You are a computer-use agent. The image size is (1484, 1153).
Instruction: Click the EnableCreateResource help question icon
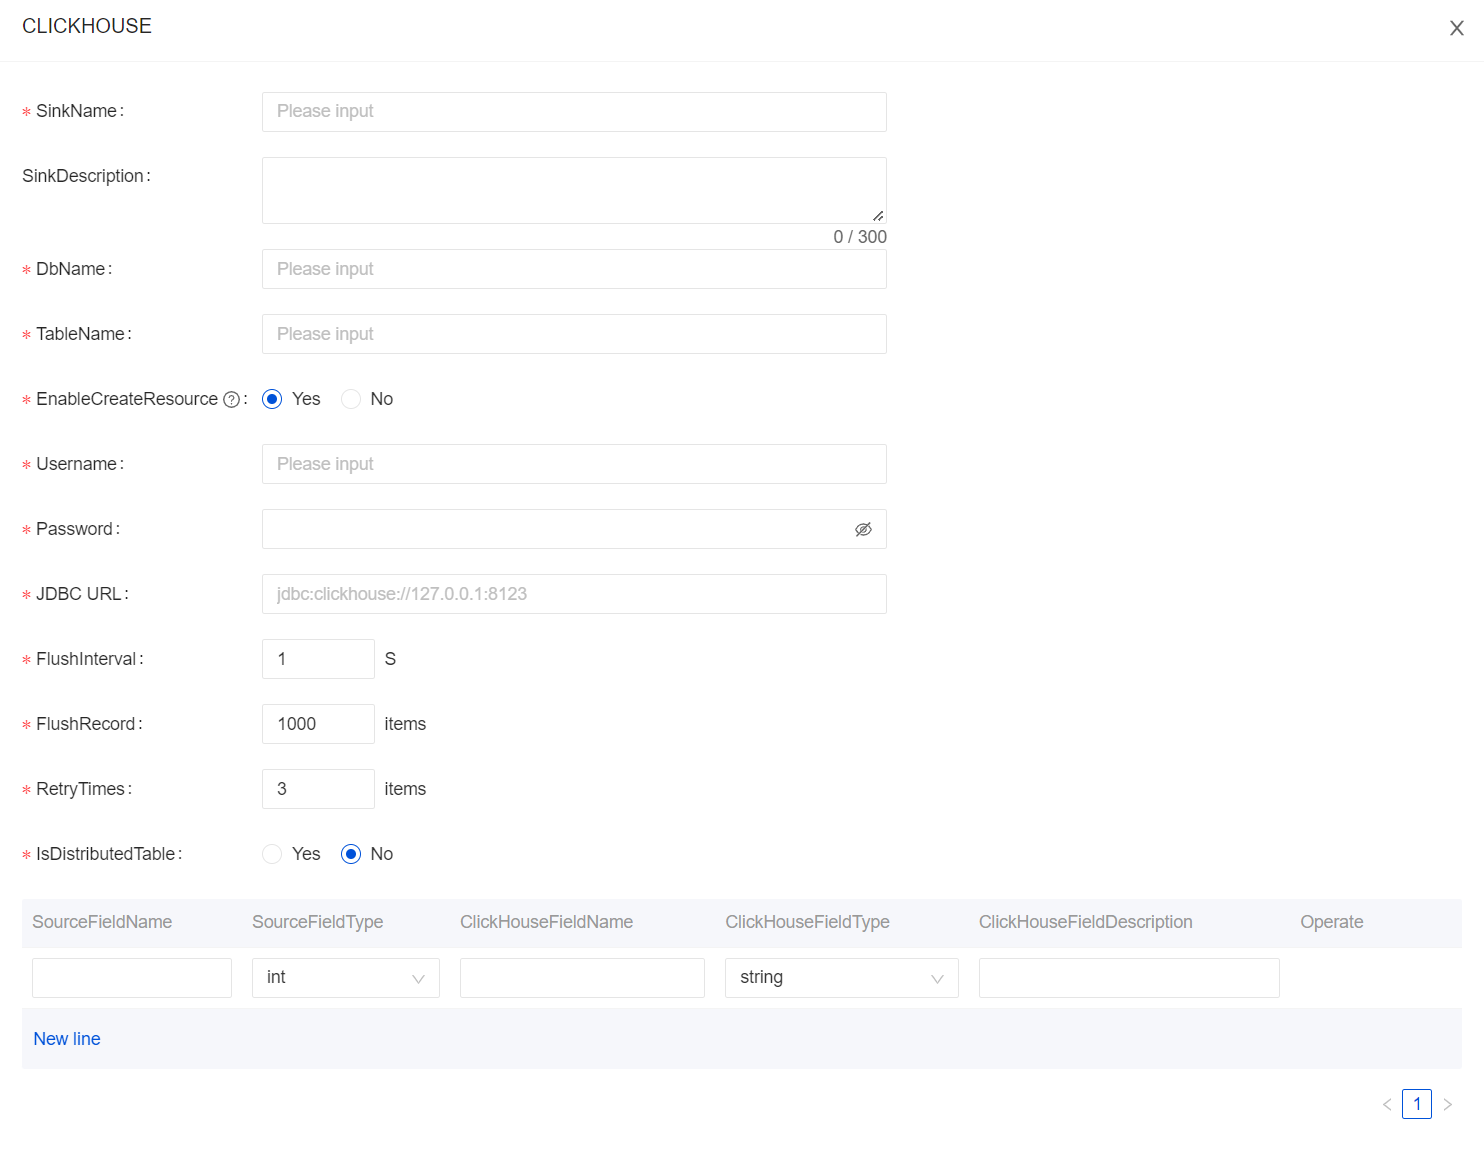(x=232, y=400)
